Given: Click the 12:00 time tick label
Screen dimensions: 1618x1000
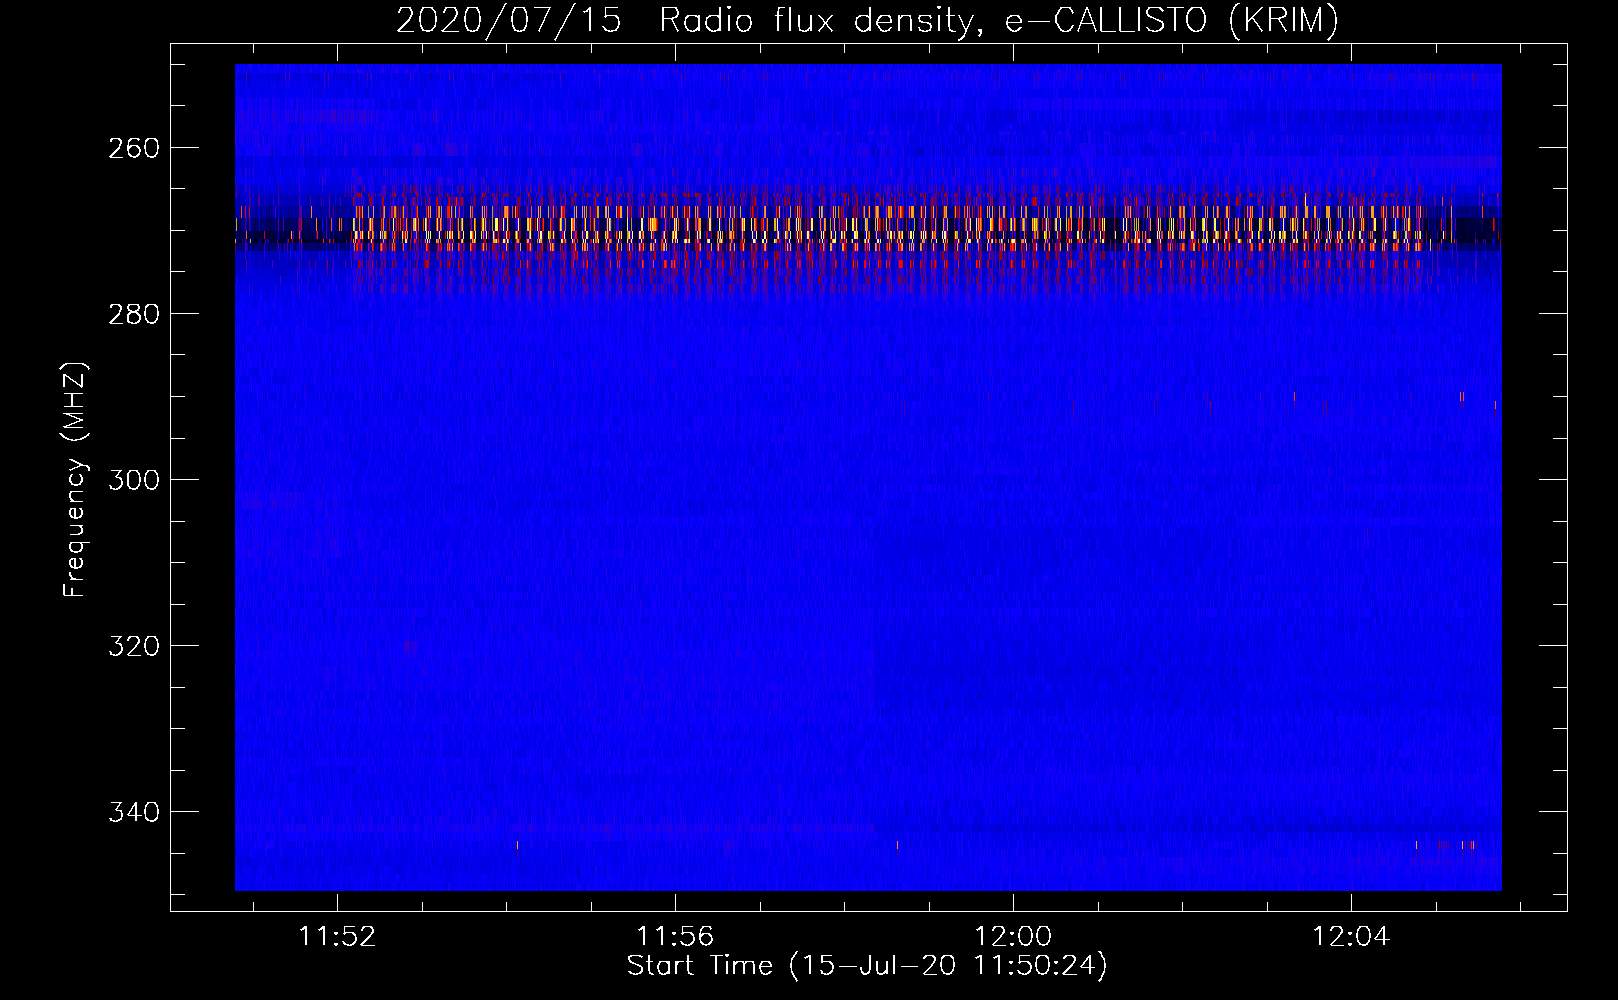Looking at the screenshot, I should point(1013,937).
